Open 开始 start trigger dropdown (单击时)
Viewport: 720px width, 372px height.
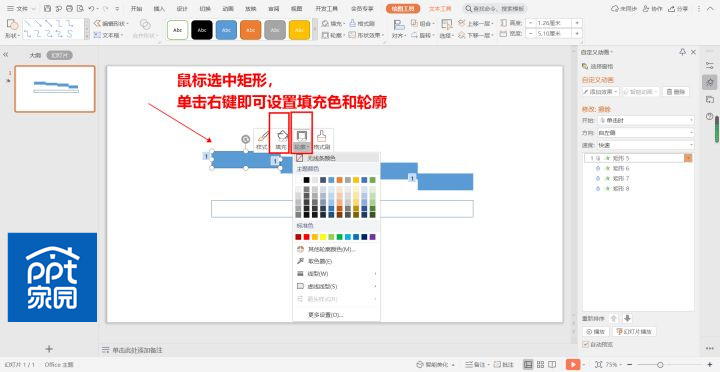[x=646, y=120]
